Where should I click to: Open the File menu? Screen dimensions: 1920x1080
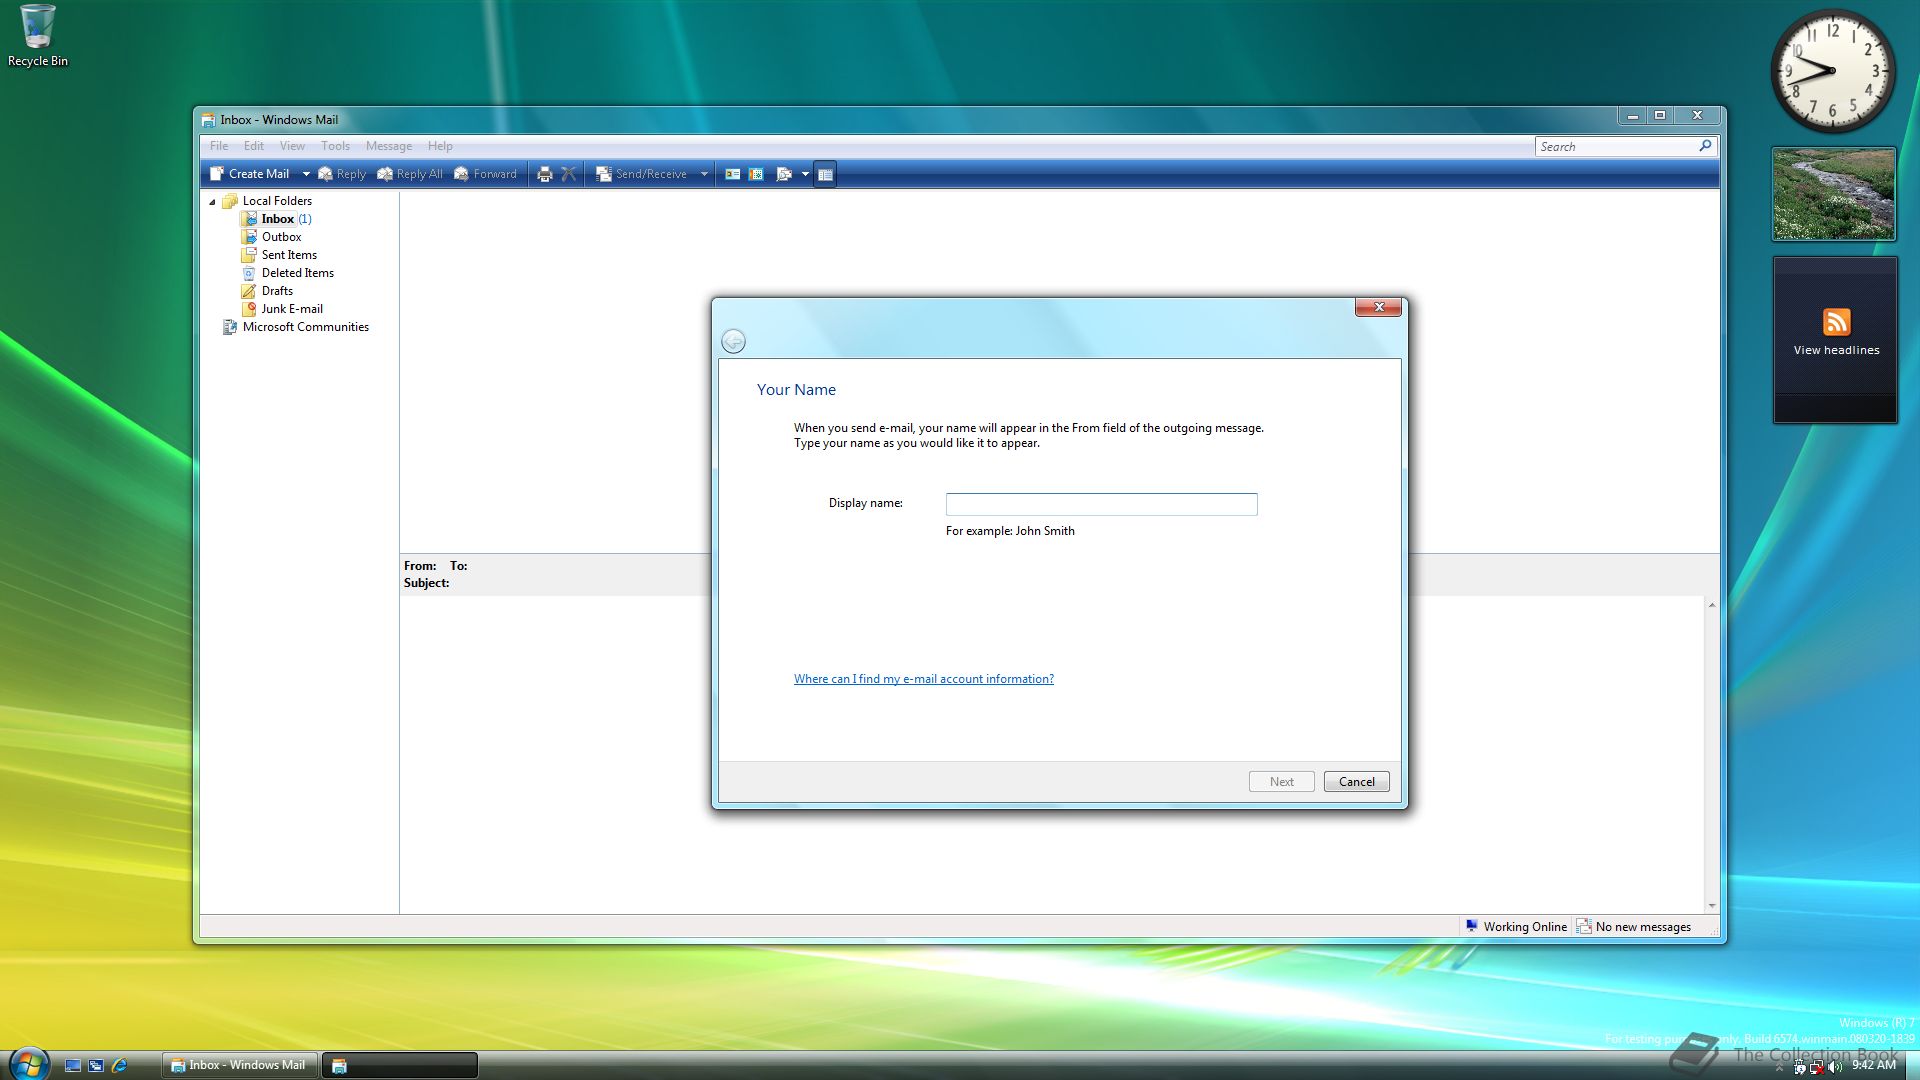(x=219, y=146)
